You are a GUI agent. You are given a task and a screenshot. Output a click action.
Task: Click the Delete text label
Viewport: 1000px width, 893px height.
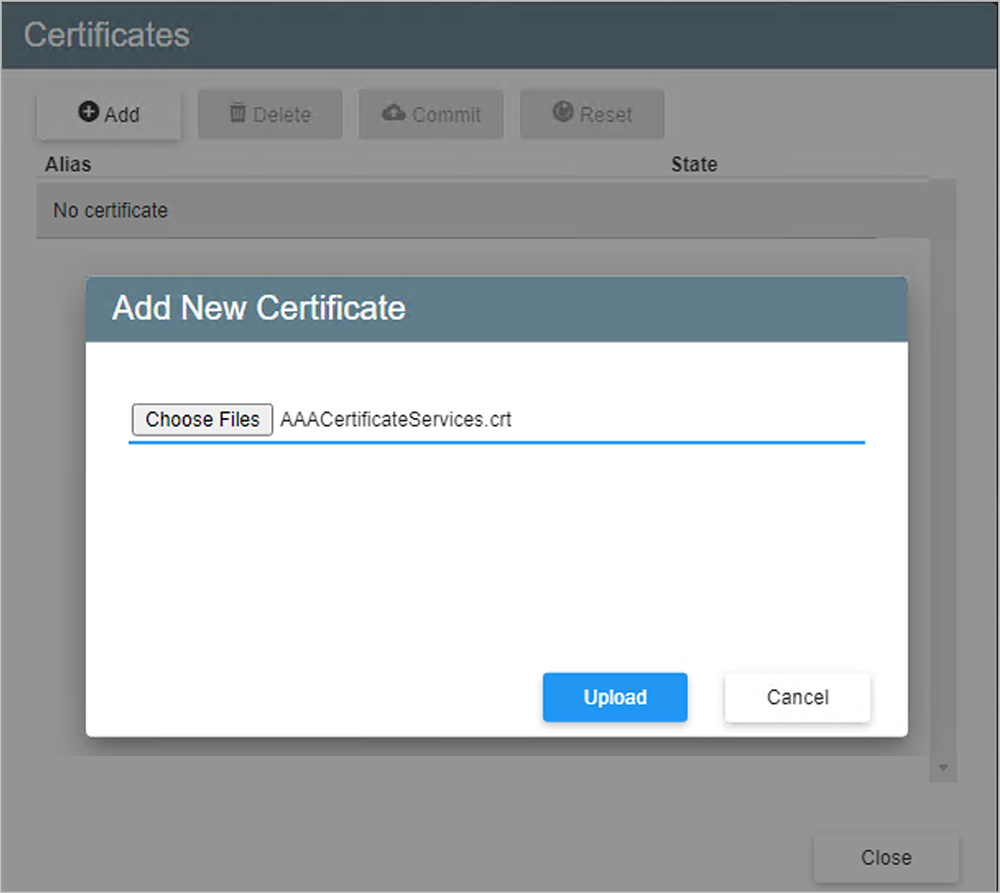282,115
